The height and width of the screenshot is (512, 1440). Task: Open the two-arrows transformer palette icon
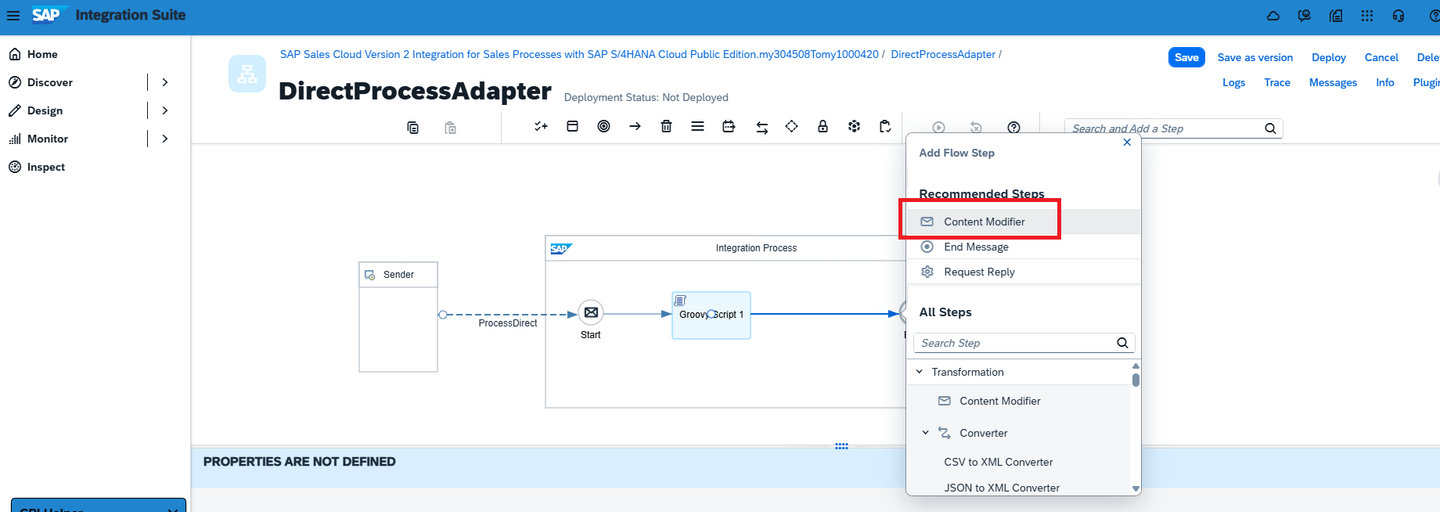[762, 127]
